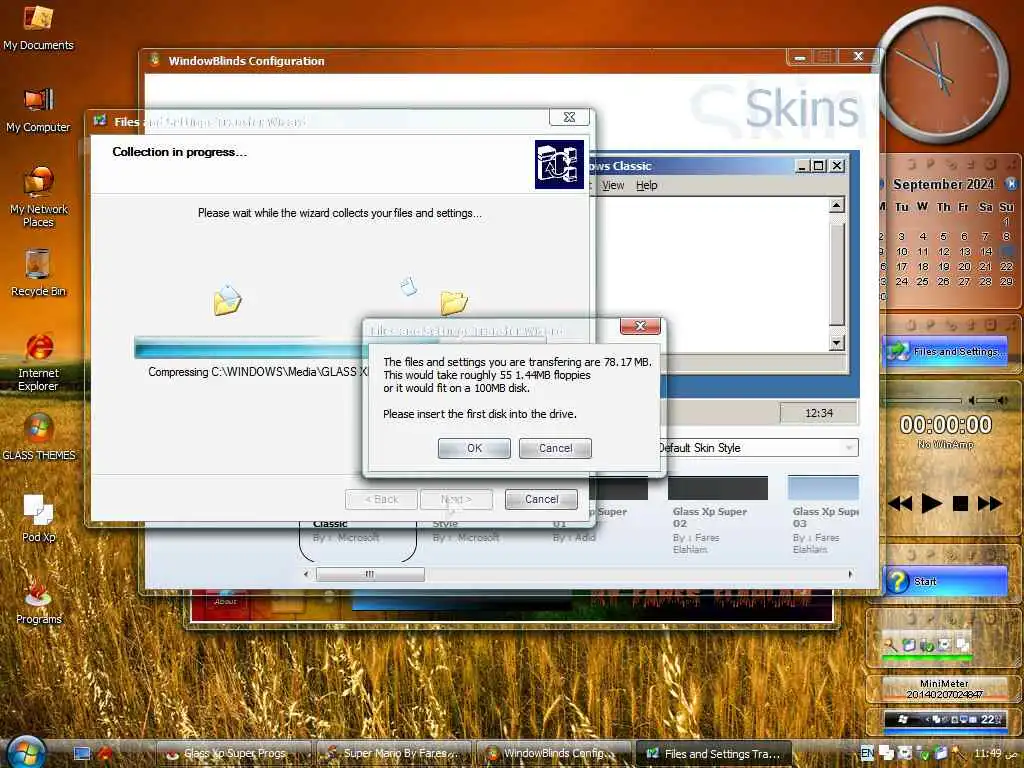Click Cancel in the transfer wizard

coord(541,500)
